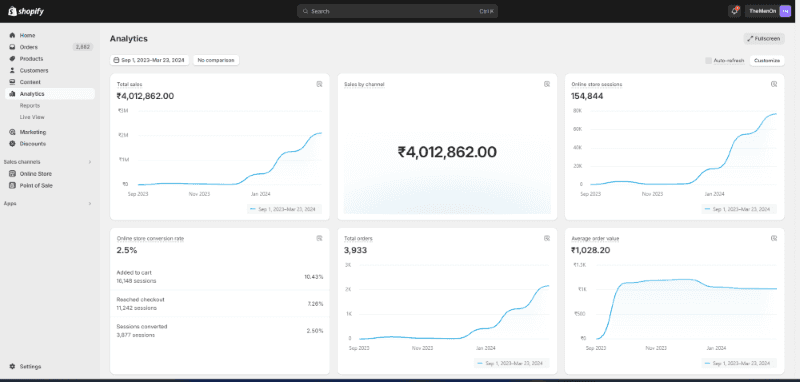Open TheMenOn account menu
Viewport: 800px width, 382px height.
tap(769, 11)
